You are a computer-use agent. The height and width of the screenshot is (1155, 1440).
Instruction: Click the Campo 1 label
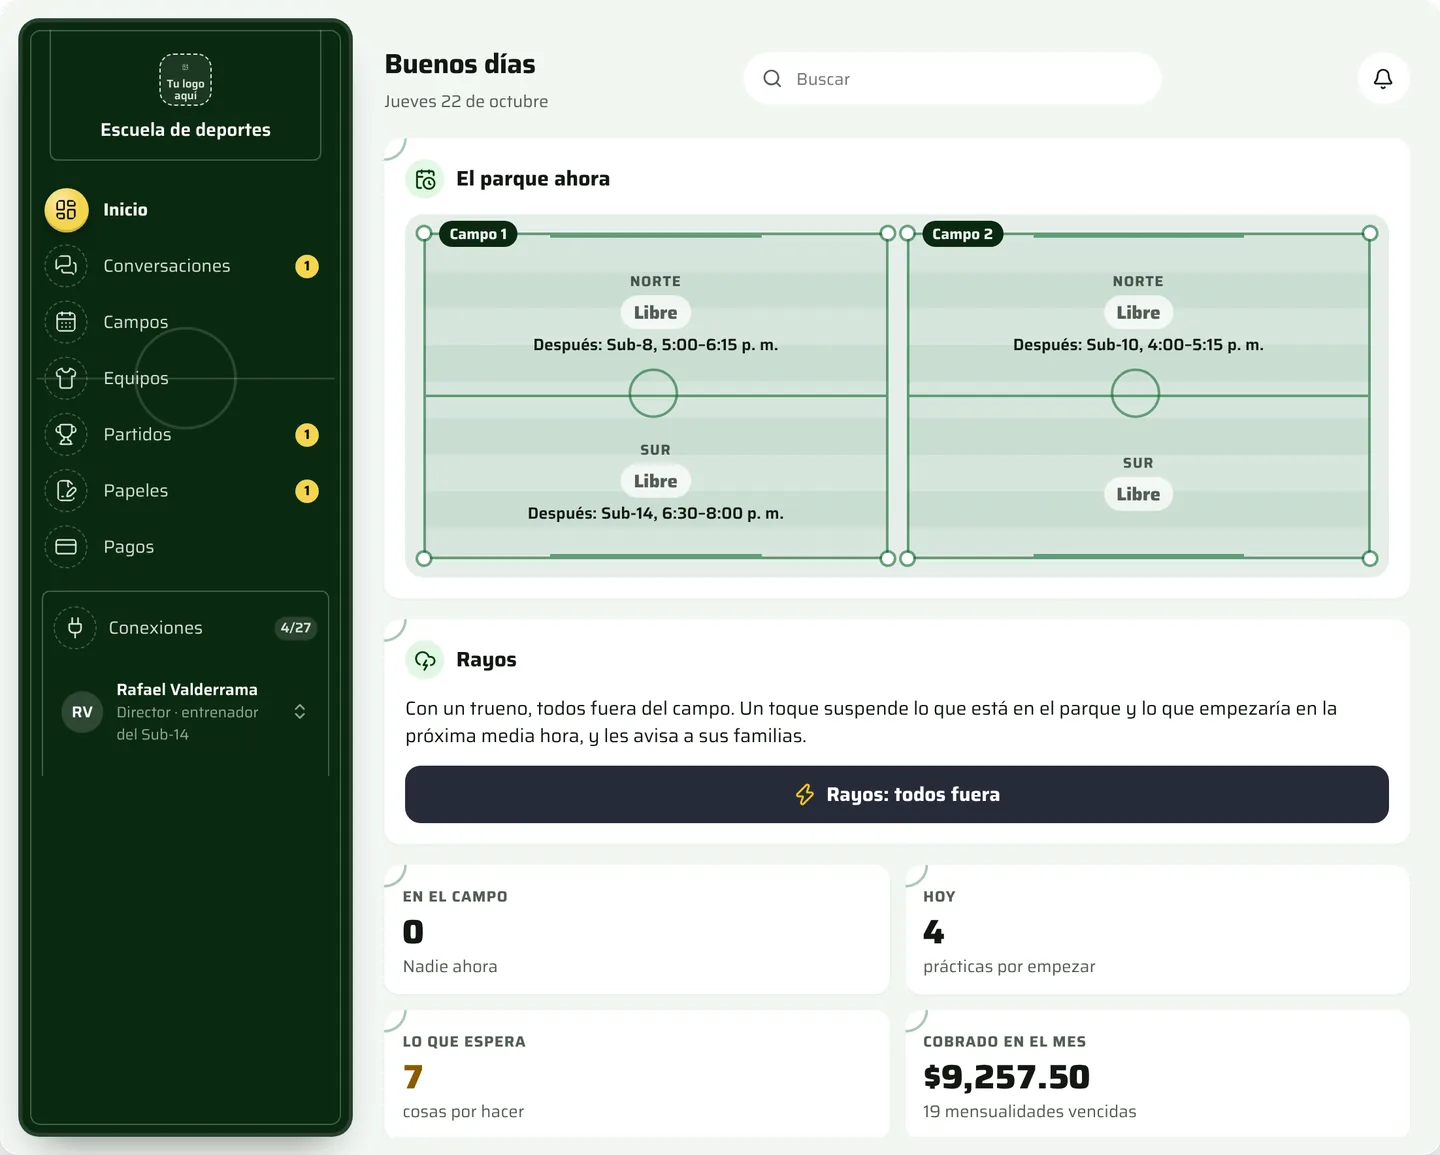click(478, 234)
